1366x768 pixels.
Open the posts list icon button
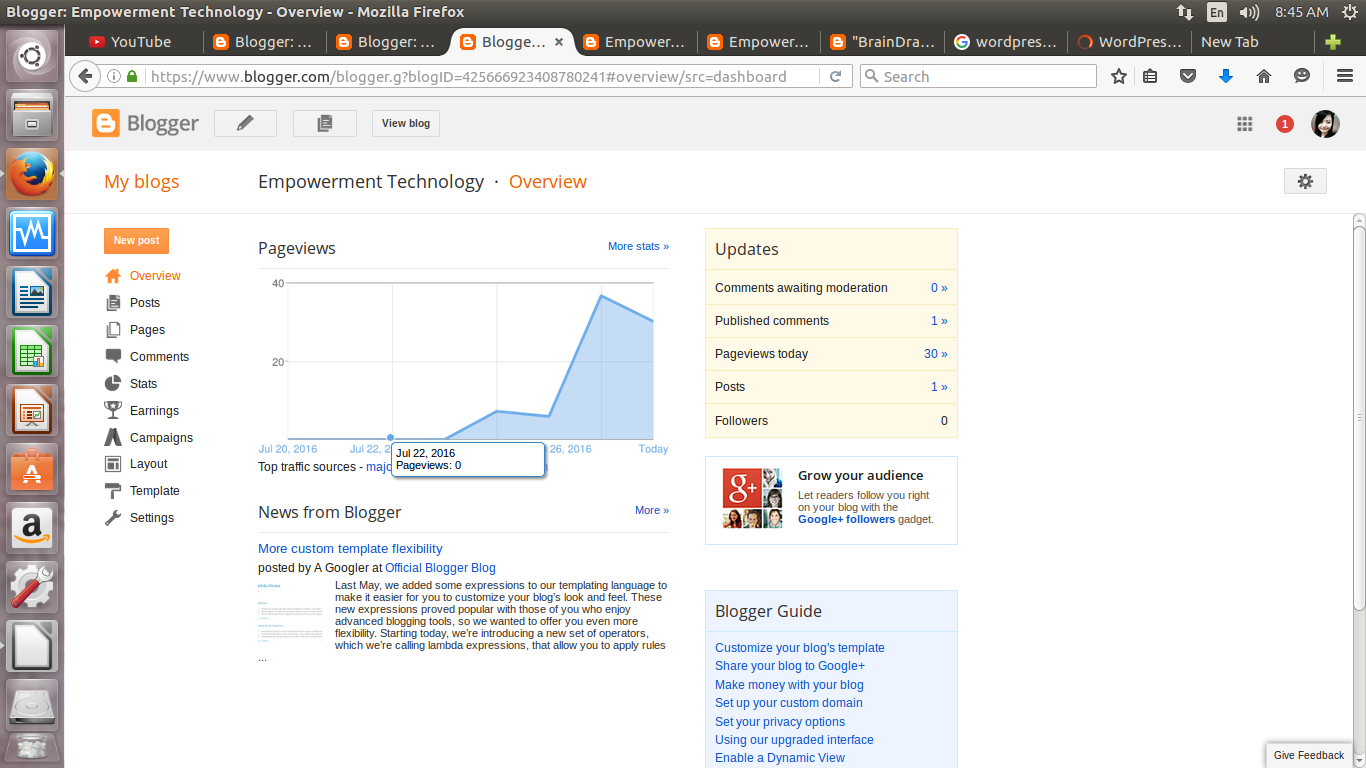324,123
